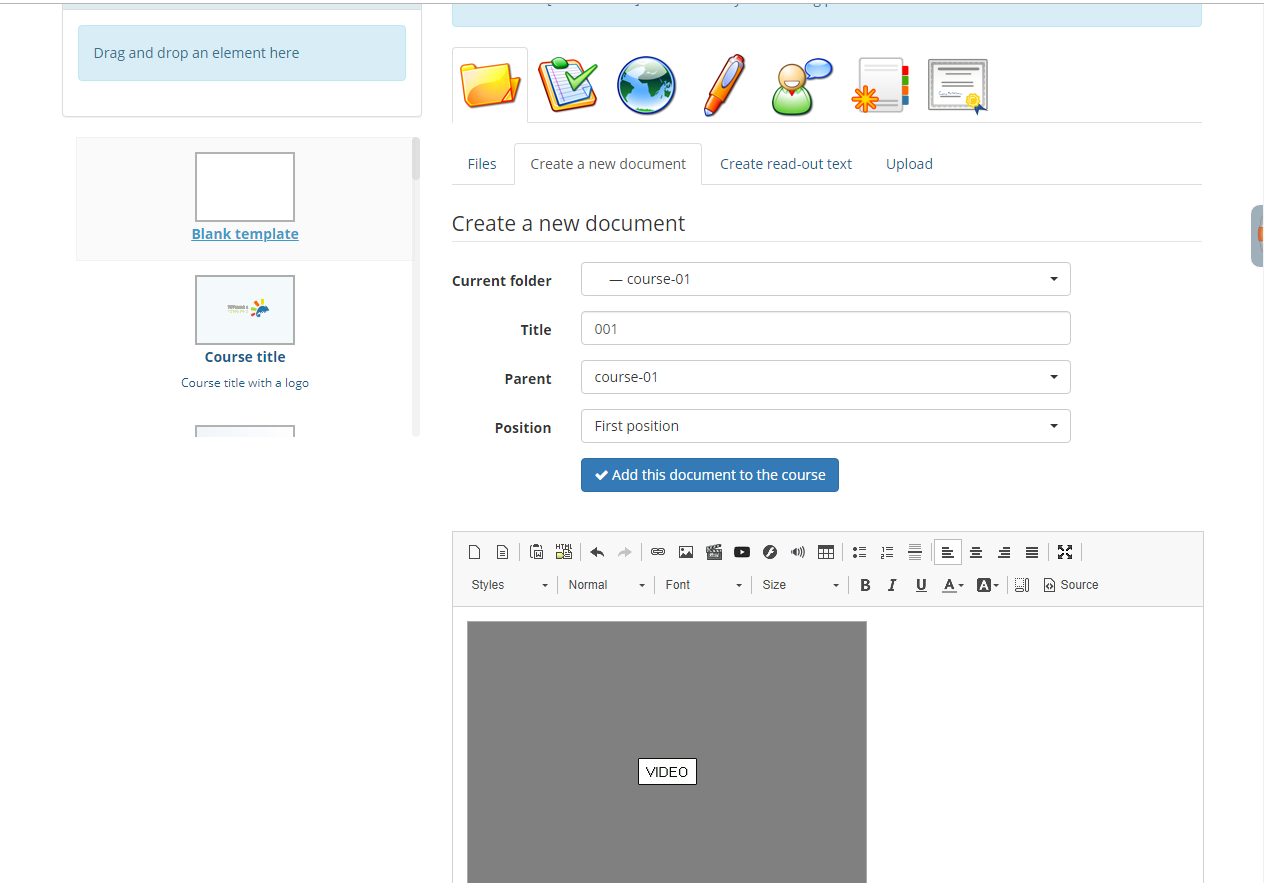1264x883 pixels.
Task: Switch to the Upload tab
Action: (x=909, y=163)
